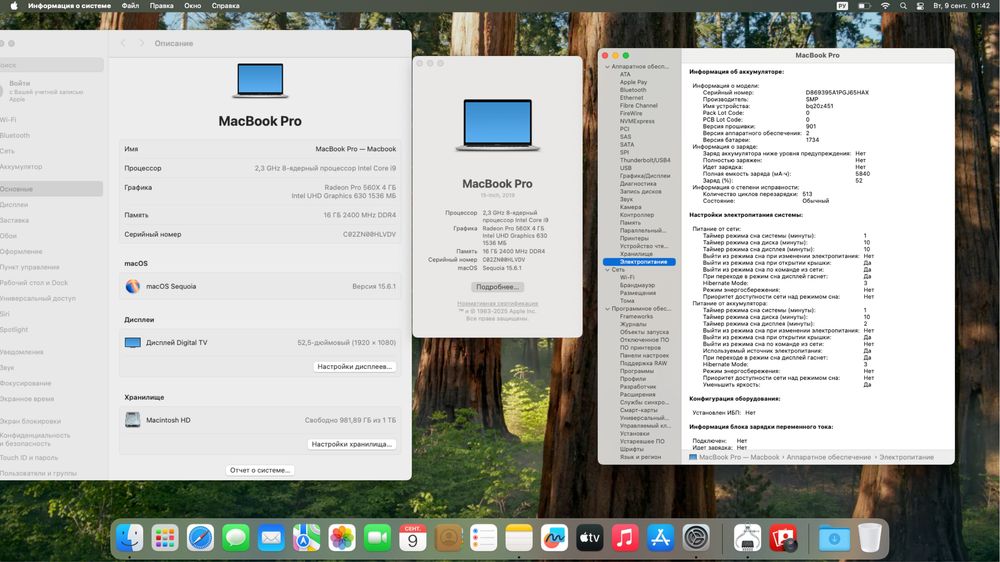This screenshot has height=562, width=1000.
Task: Click the Apple menu logo
Action: pos(14,6)
